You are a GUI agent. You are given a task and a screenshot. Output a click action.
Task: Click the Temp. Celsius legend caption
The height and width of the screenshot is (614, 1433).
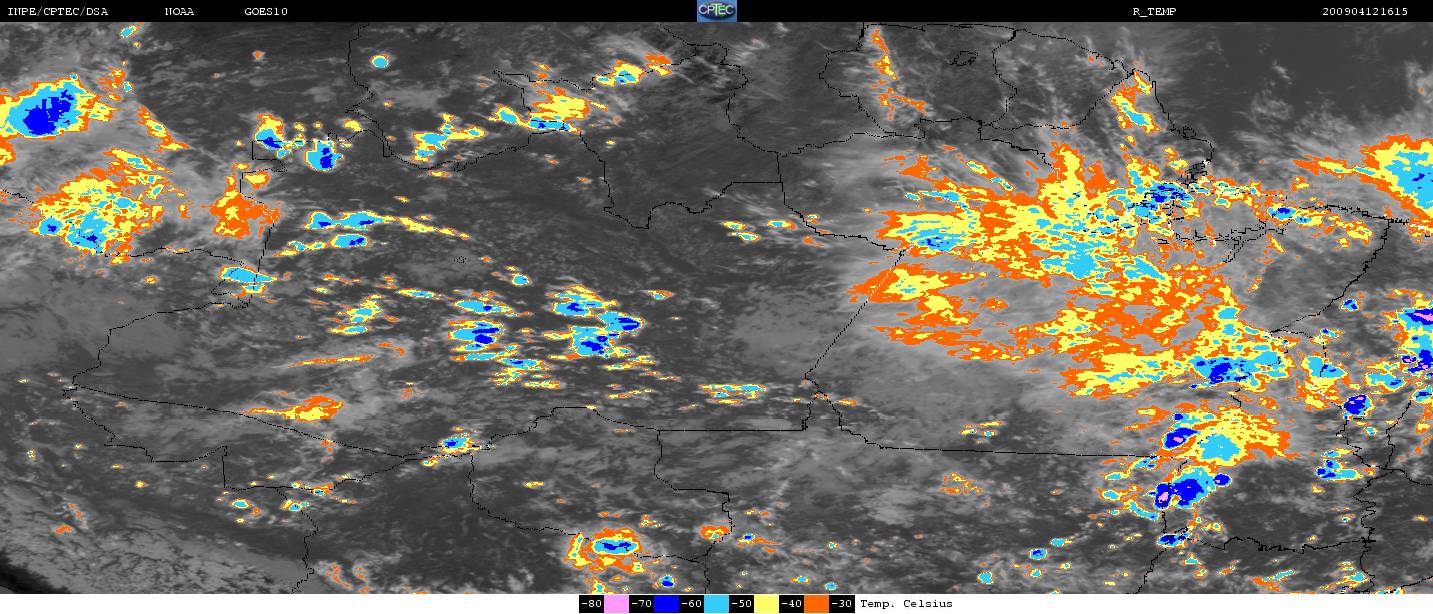(906, 604)
